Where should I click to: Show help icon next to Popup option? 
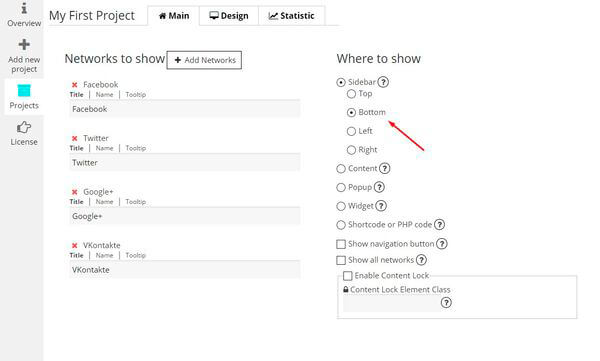(x=379, y=187)
